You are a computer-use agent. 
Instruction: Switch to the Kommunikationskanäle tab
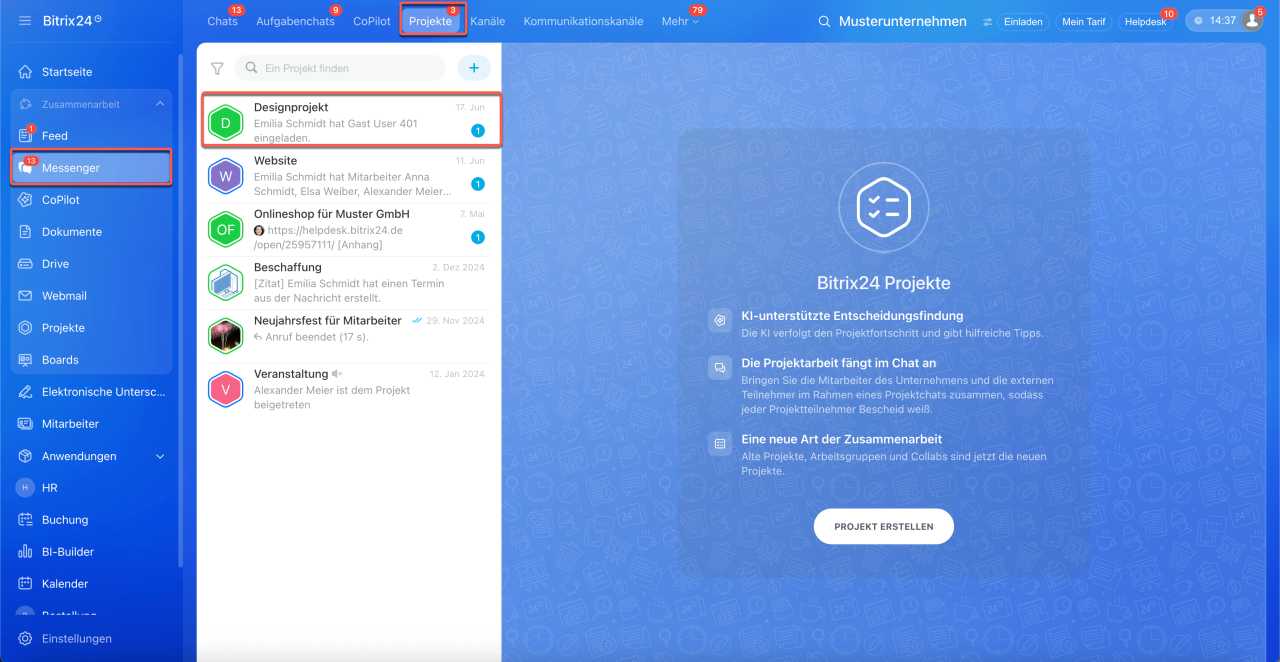click(583, 21)
